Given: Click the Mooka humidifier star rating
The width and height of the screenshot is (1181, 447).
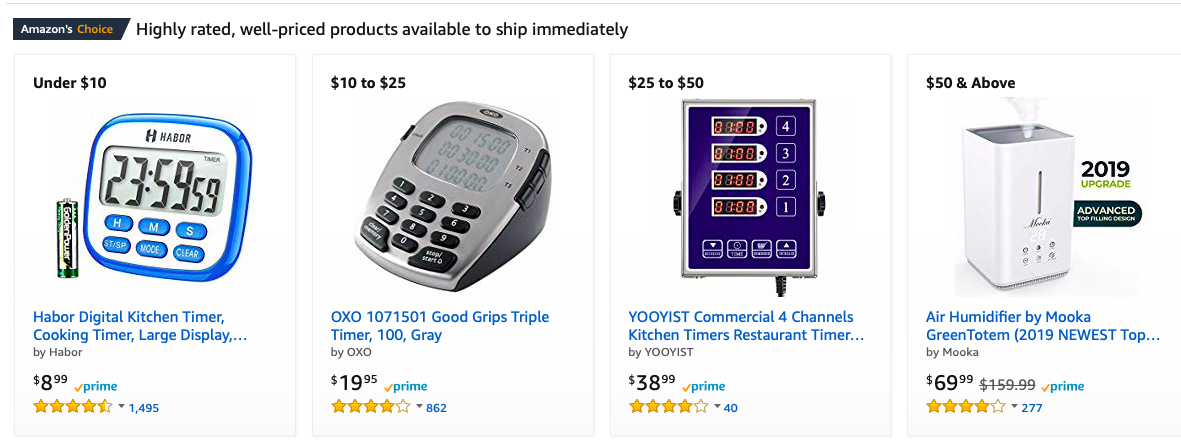Looking at the screenshot, I should pos(966,407).
